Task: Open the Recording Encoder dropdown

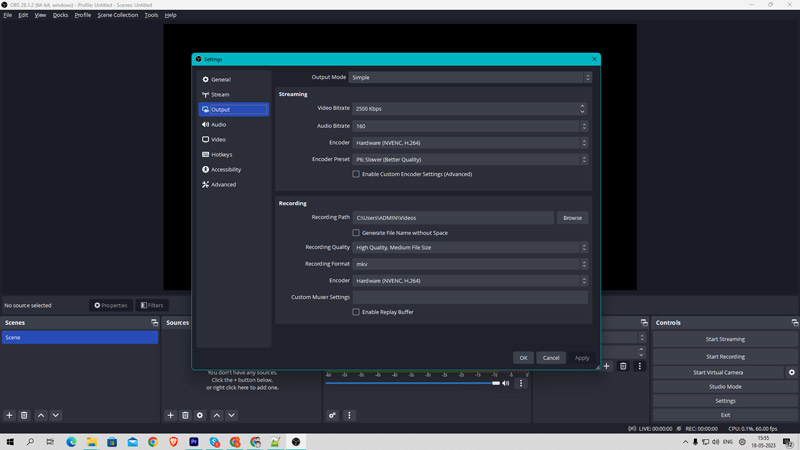Action: pos(470,281)
